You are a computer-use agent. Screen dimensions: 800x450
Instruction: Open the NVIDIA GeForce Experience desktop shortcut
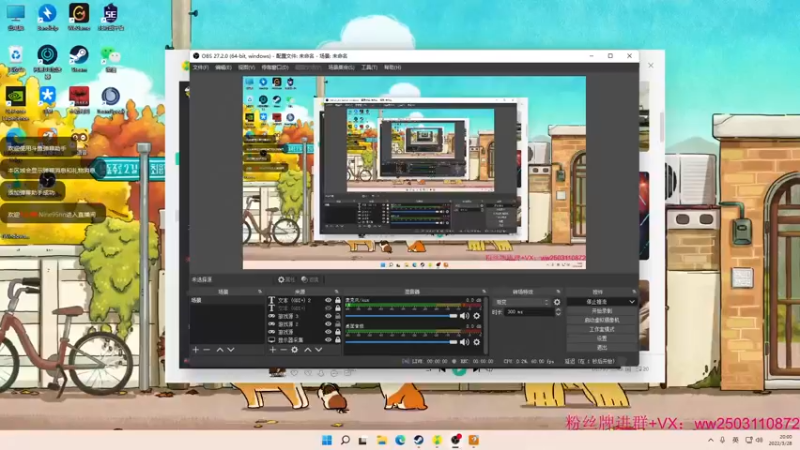pos(16,103)
